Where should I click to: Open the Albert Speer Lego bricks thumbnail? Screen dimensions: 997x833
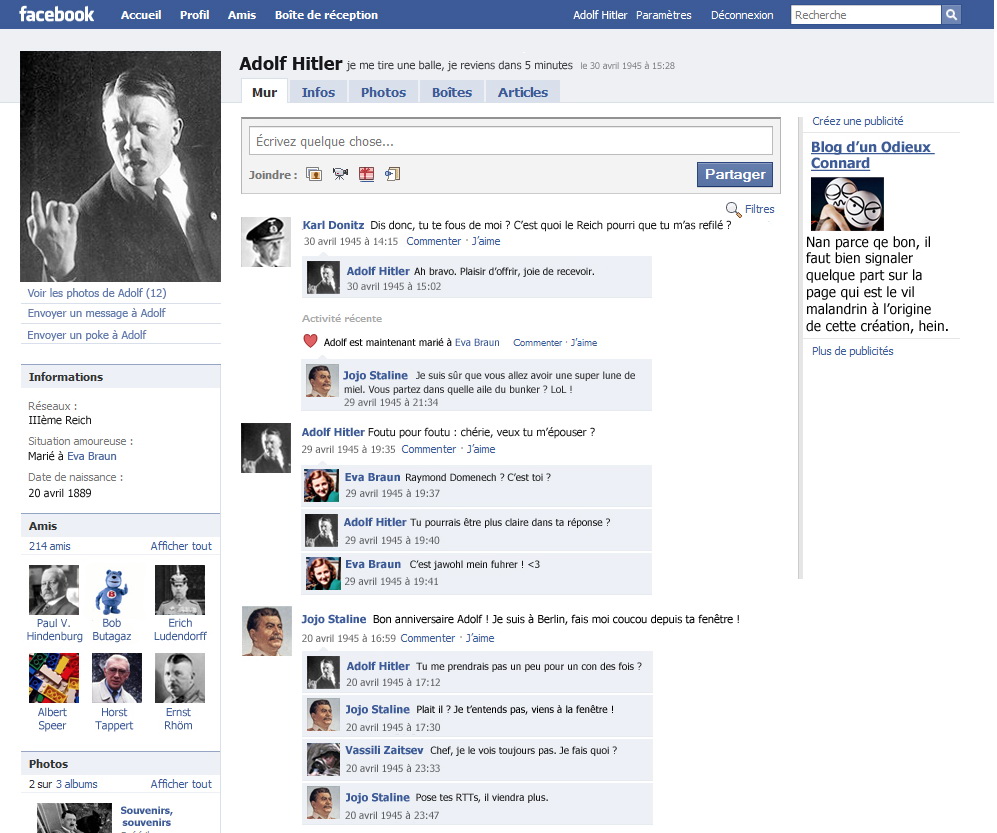[54, 678]
